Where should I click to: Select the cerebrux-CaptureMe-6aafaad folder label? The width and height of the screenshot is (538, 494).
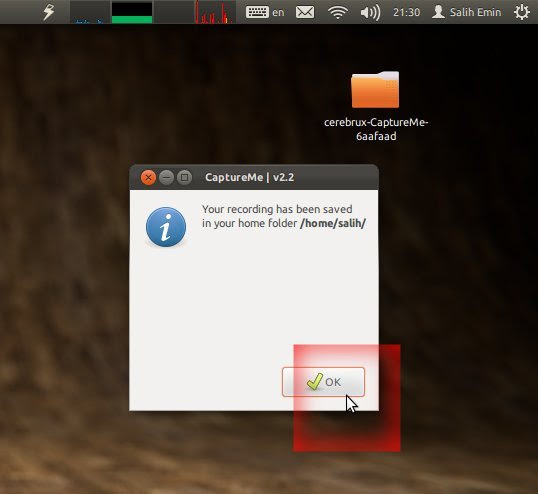pyautogui.click(x=376, y=129)
